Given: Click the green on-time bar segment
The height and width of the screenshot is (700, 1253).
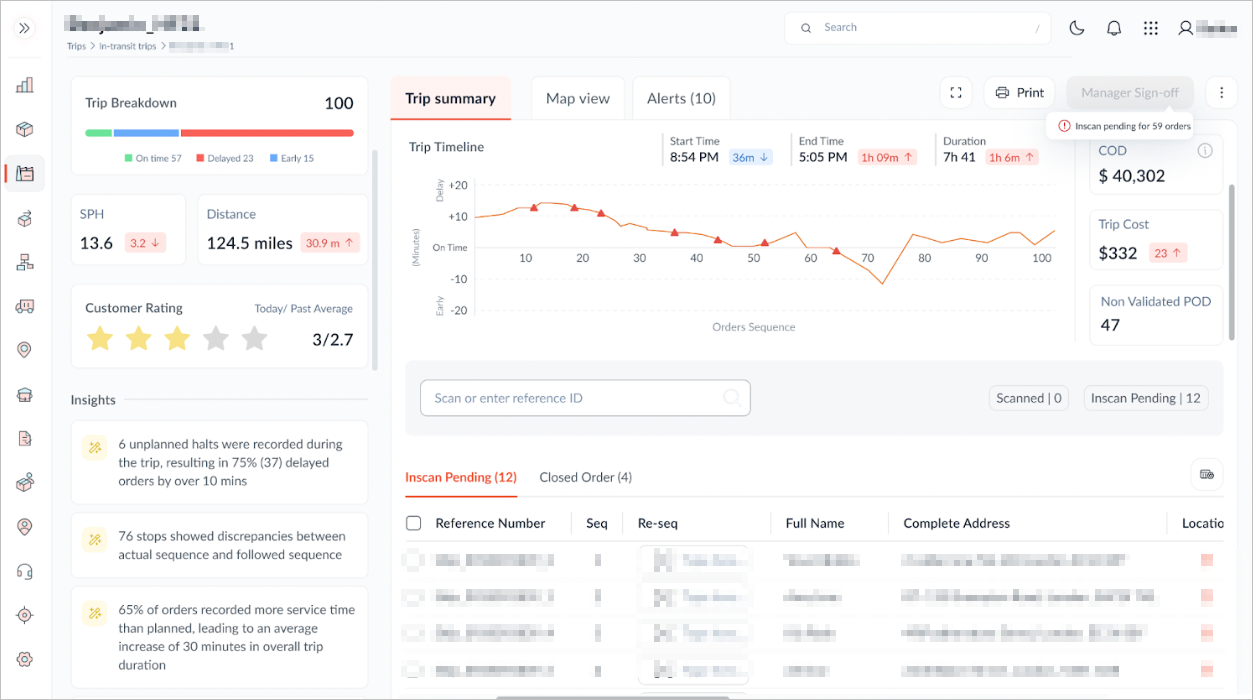Looking at the screenshot, I should click(98, 132).
